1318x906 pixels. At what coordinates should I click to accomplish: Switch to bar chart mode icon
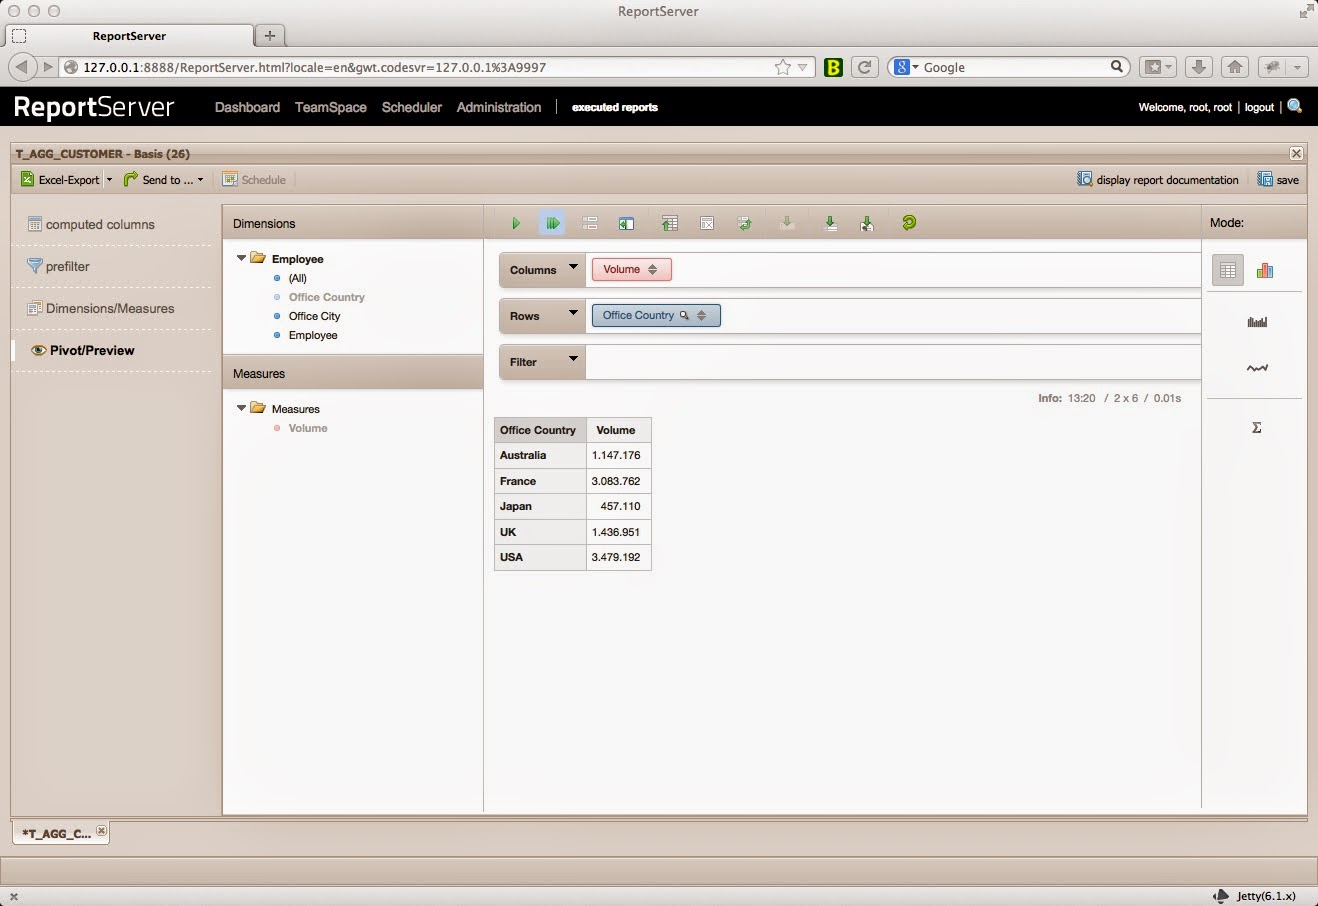click(x=1265, y=270)
